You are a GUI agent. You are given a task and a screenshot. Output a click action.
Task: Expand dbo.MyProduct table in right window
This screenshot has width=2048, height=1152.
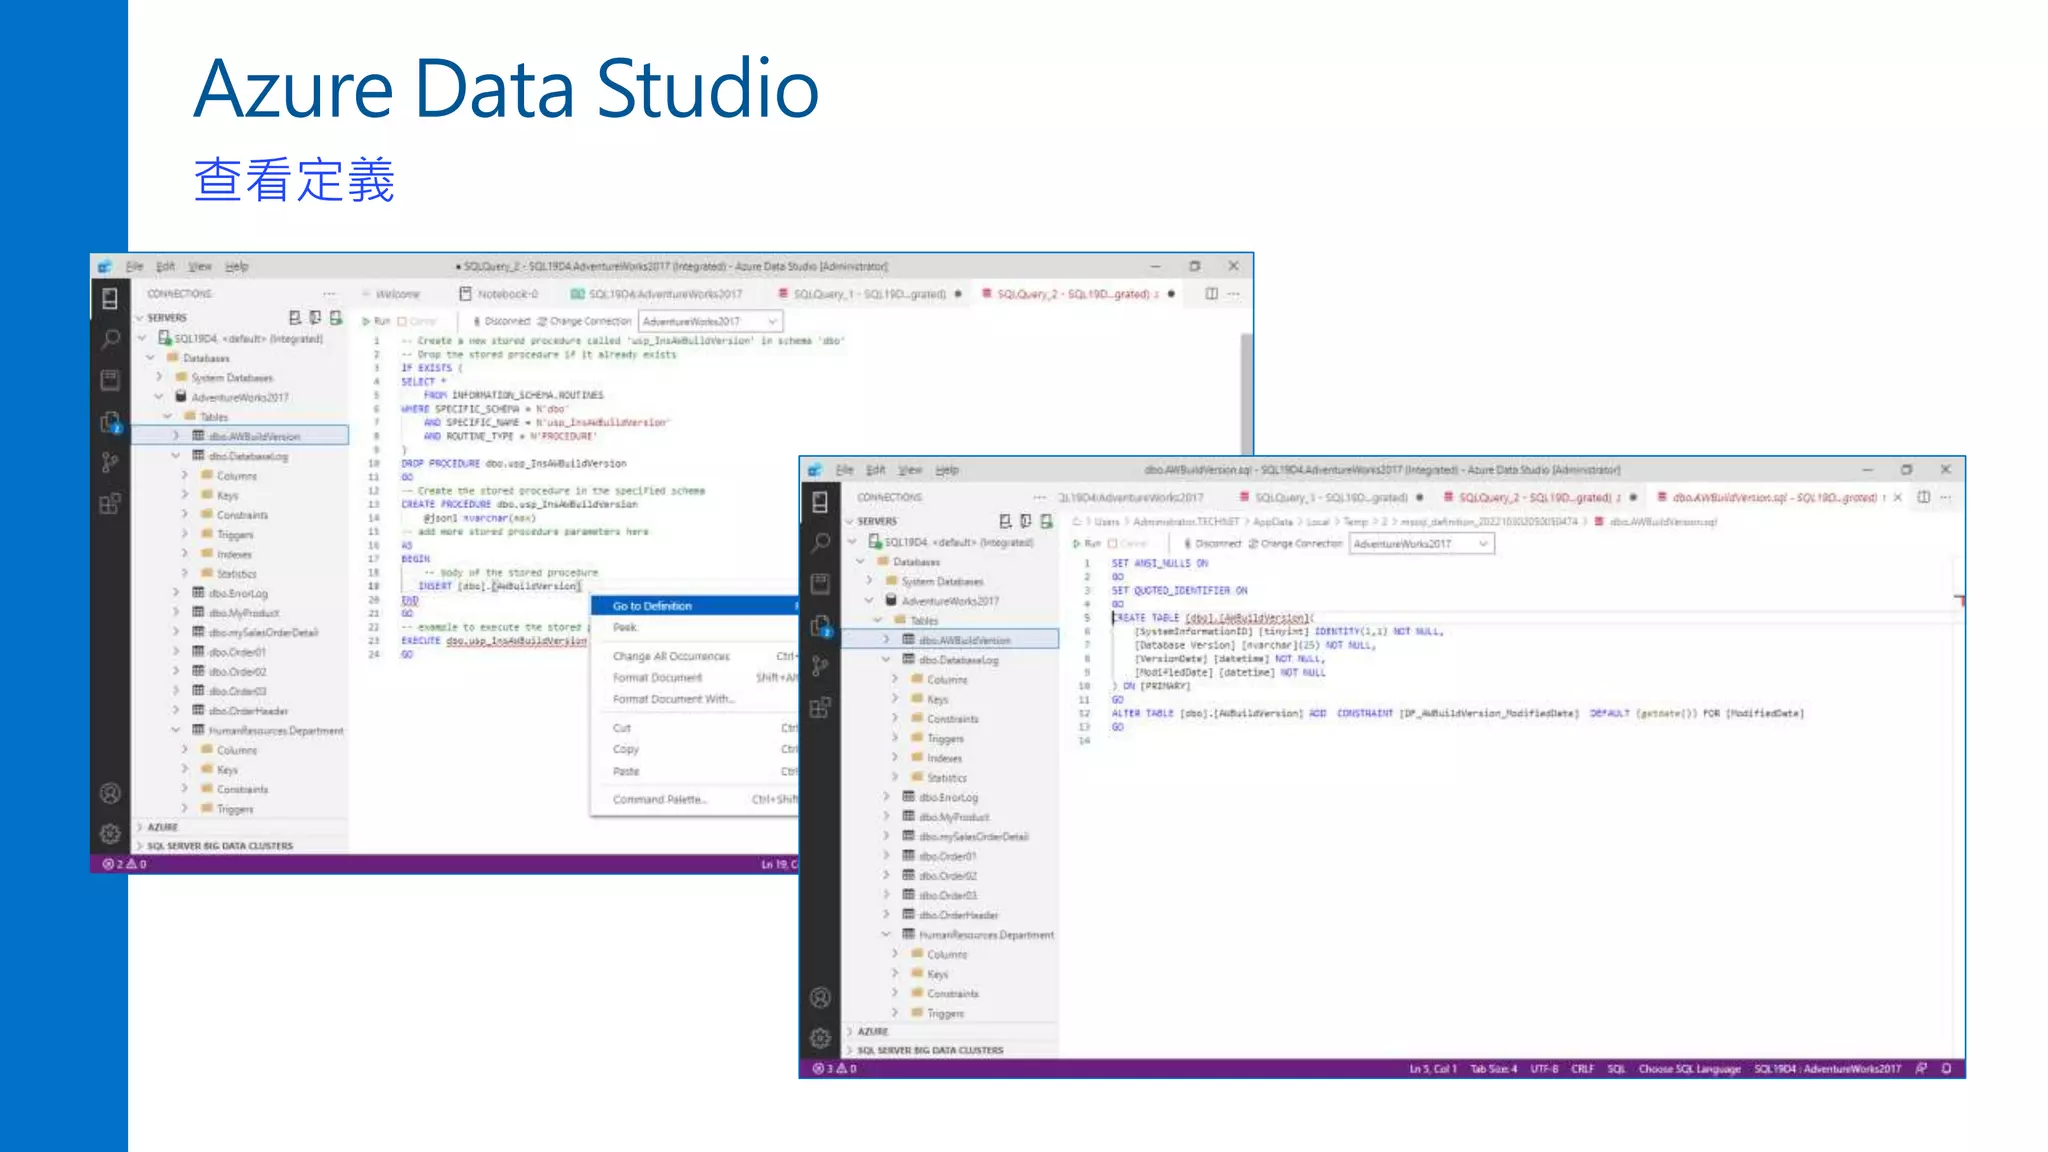tap(886, 817)
